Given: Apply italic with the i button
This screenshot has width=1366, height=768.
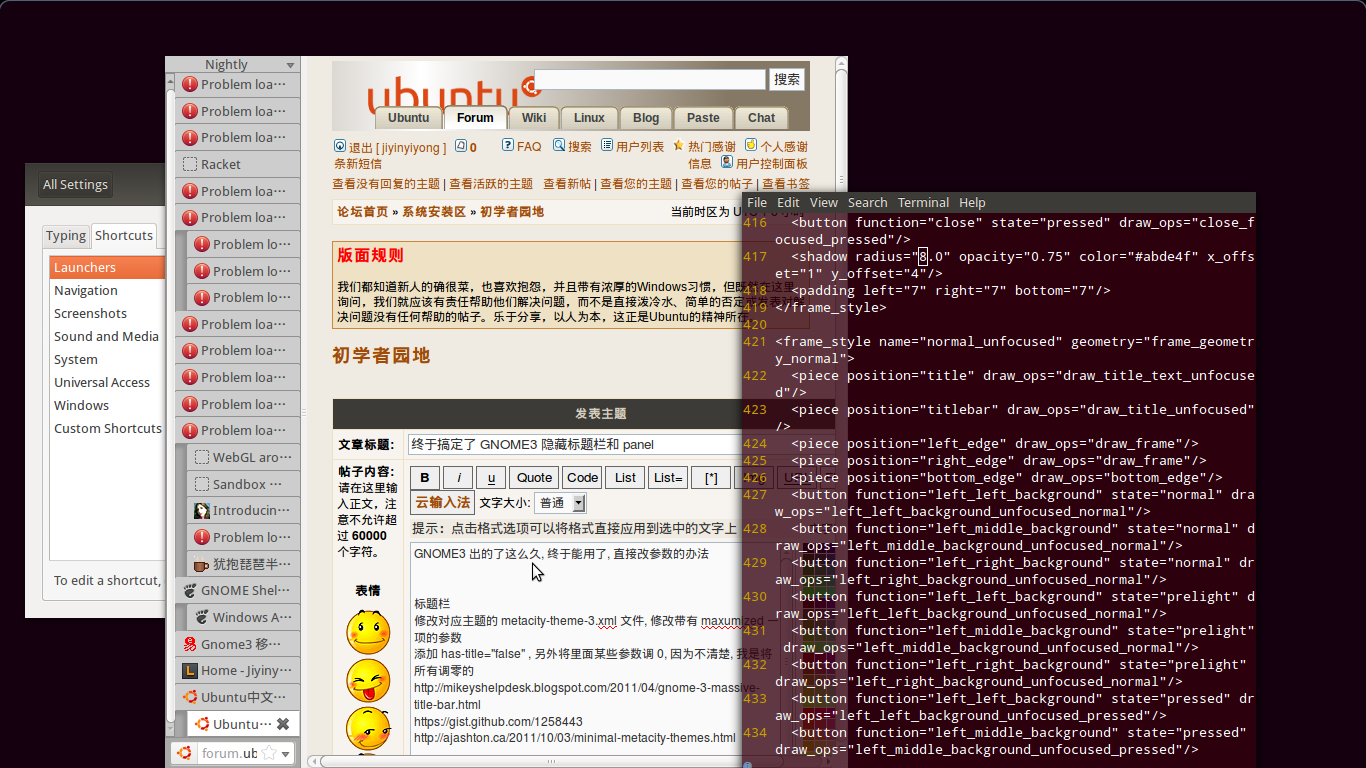Looking at the screenshot, I should [x=458, y=477].
